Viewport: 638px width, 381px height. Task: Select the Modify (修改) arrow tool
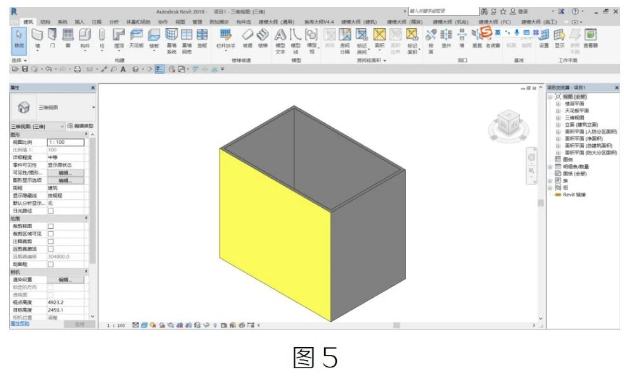coord(19,40)
